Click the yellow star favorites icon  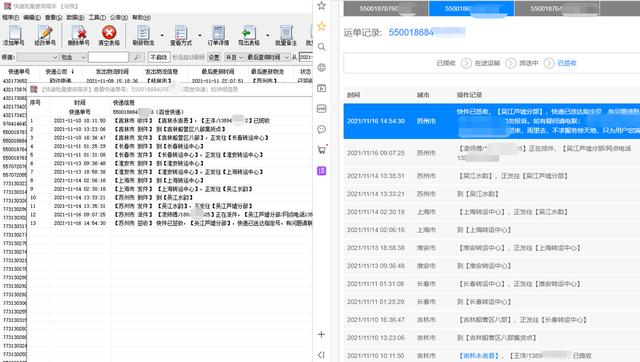[x=322, y=26]
